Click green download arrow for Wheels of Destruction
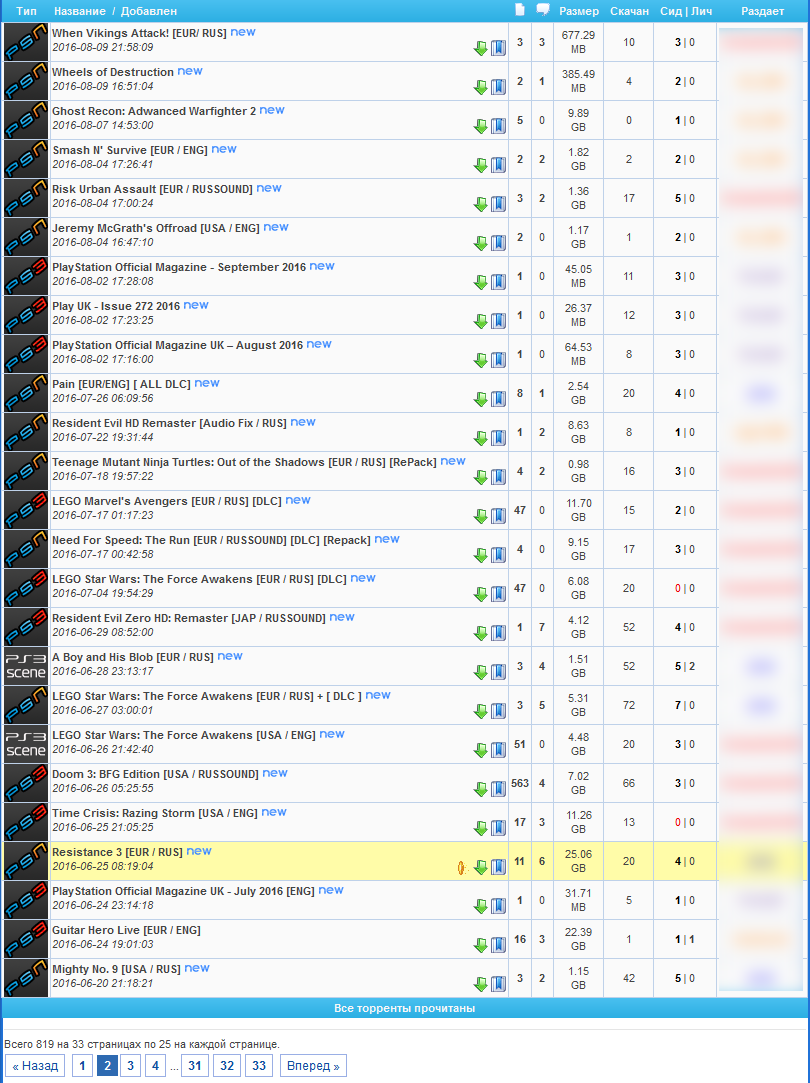Viewport: 810px width, 1083px height. (481, 88)
